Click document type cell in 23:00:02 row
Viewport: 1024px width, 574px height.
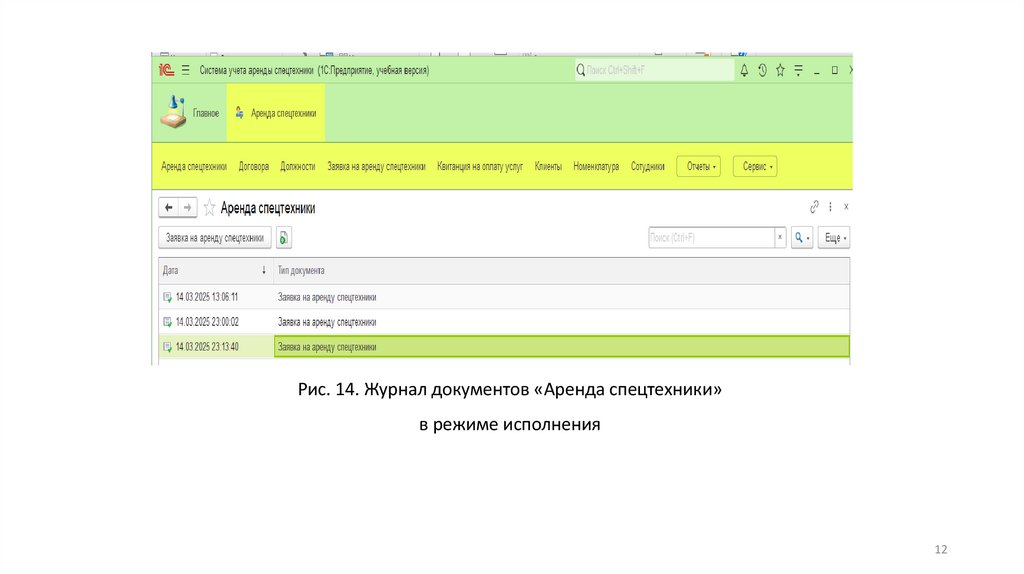562,322
